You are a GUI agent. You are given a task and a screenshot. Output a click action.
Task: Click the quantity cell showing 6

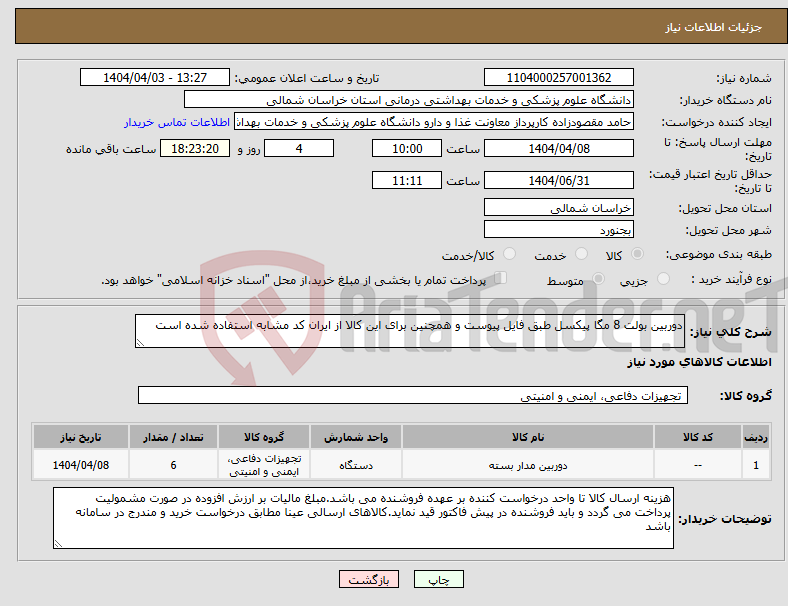tap(173, 465)
